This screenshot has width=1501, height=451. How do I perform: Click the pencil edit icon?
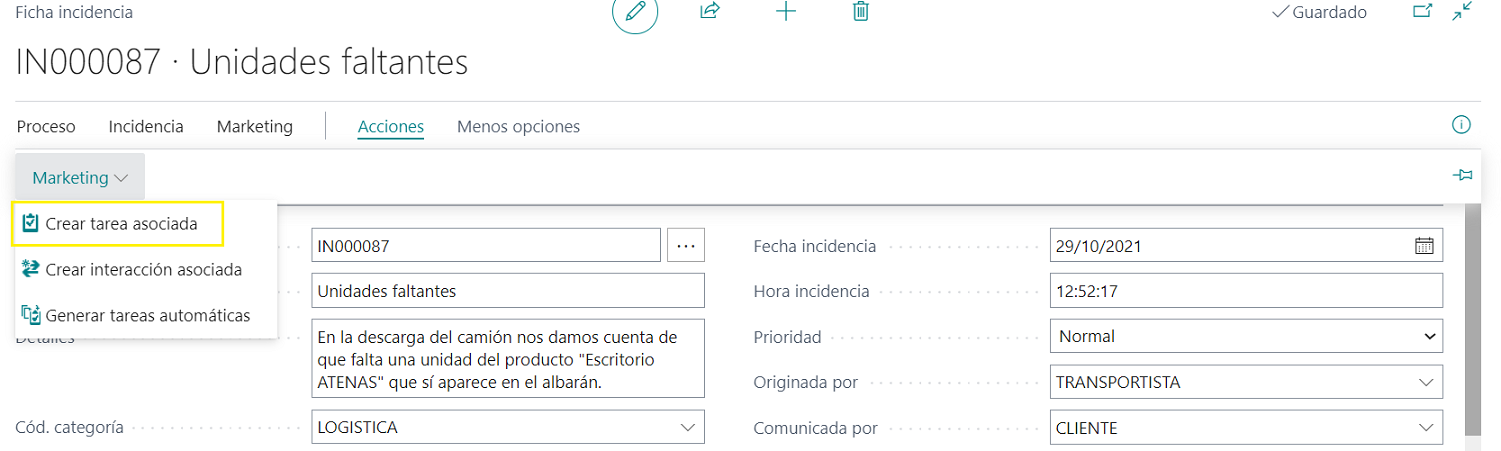click(635, 12)
